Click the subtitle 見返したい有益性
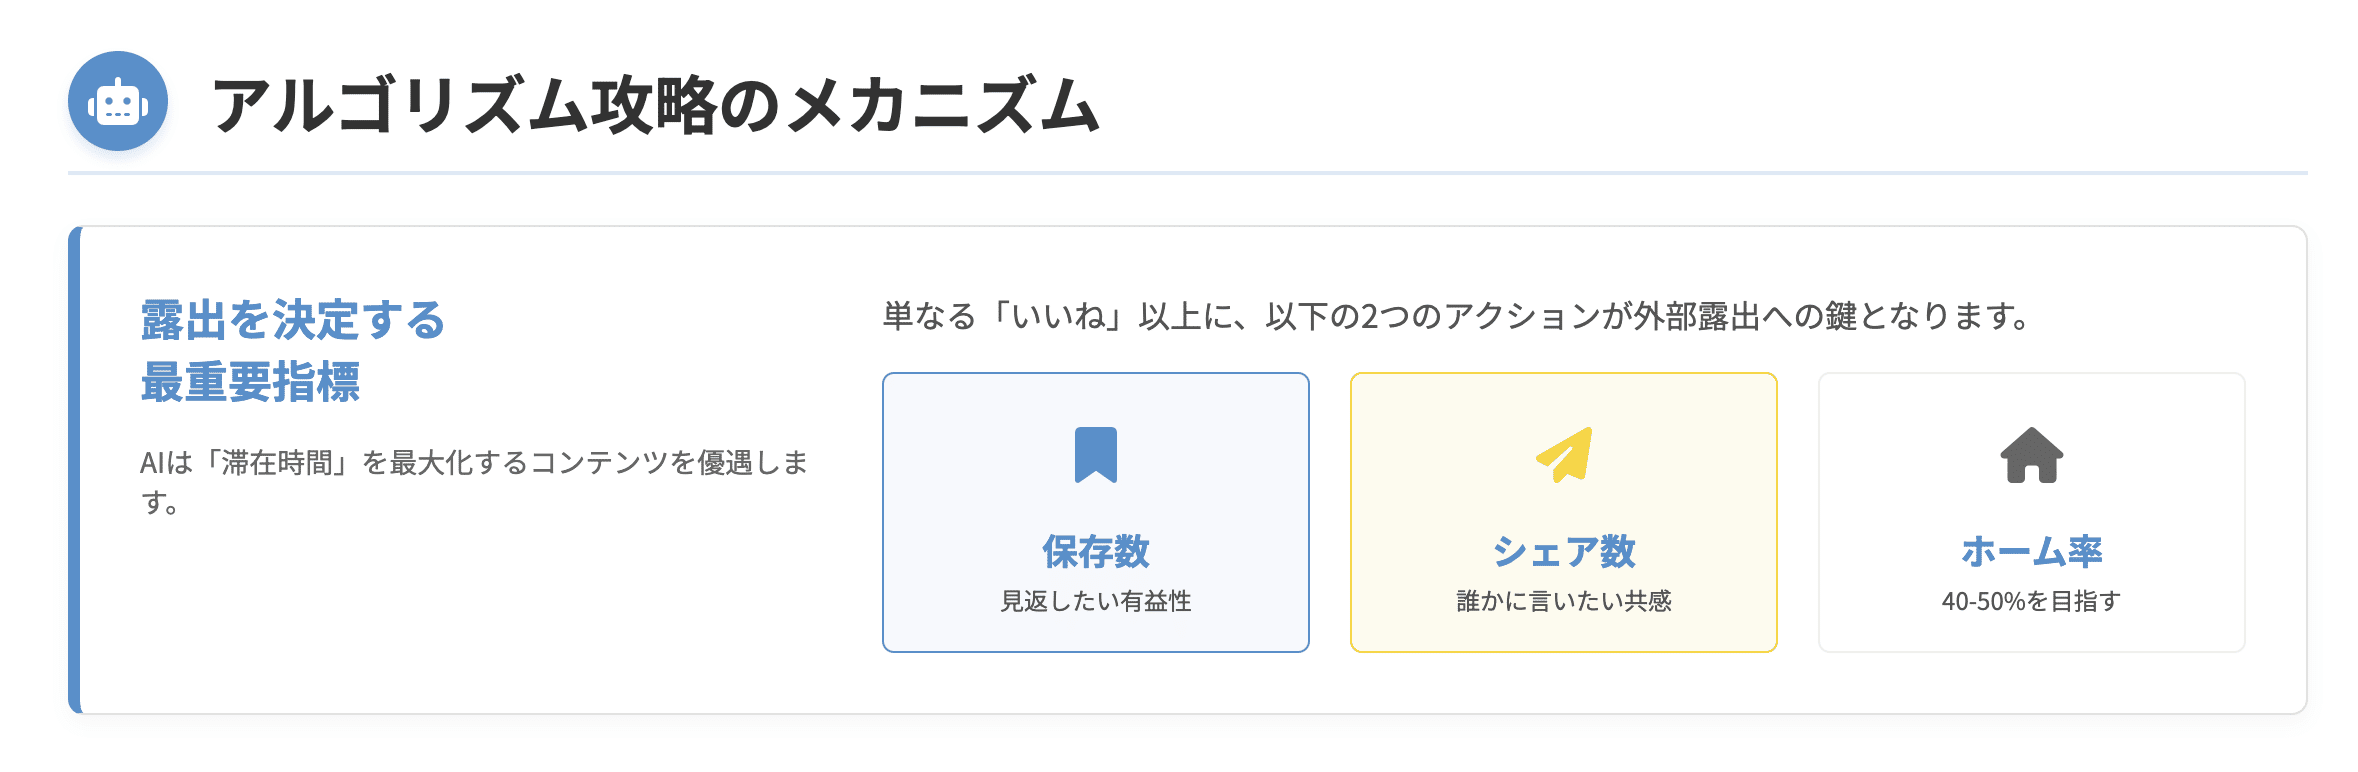The image size is (2358, 772). point(1095,601)
